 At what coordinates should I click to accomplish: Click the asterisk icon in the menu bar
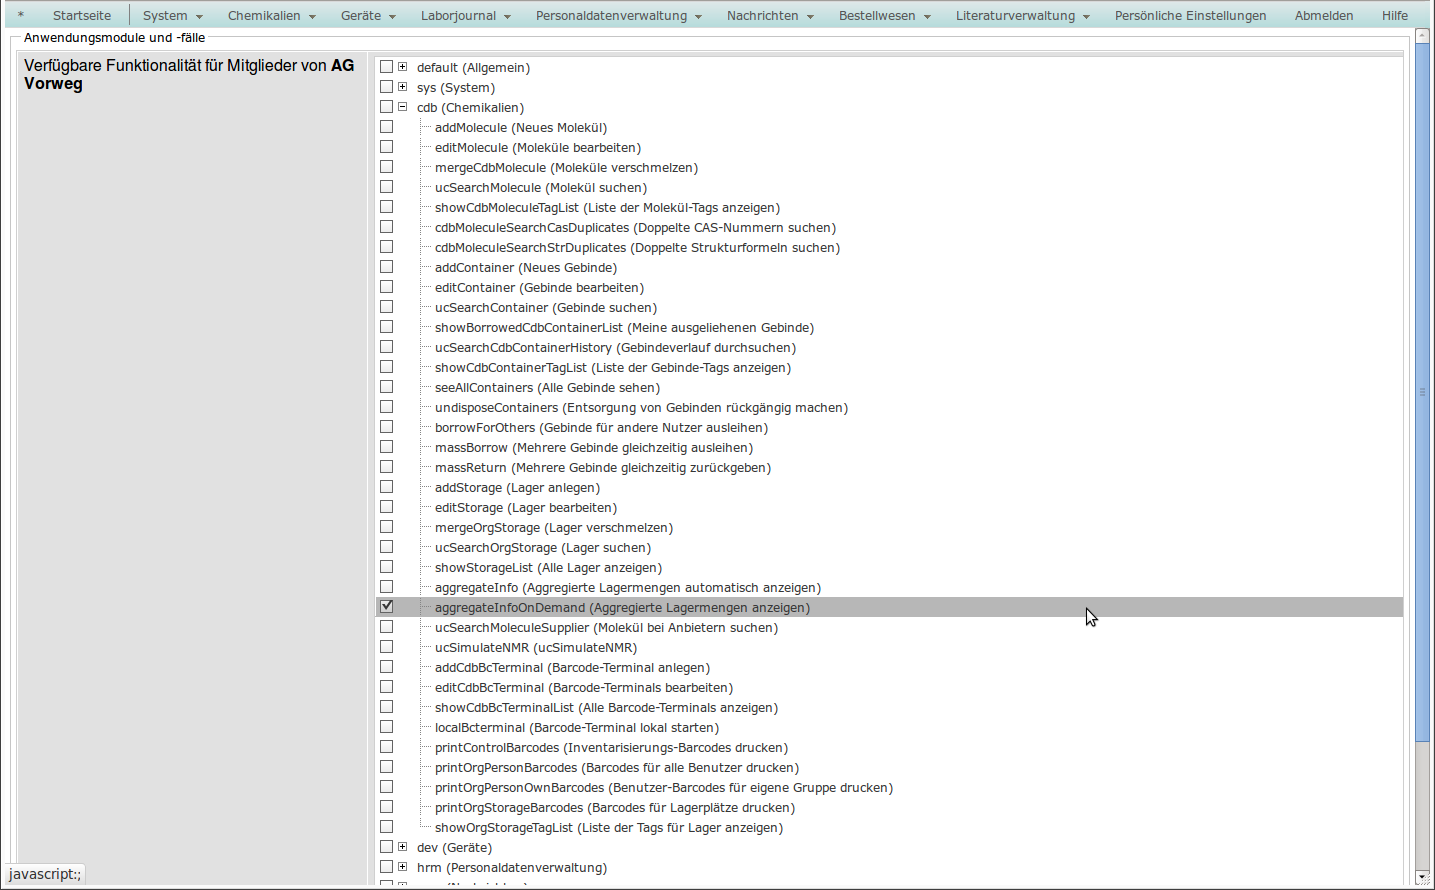tap(20, 15)
